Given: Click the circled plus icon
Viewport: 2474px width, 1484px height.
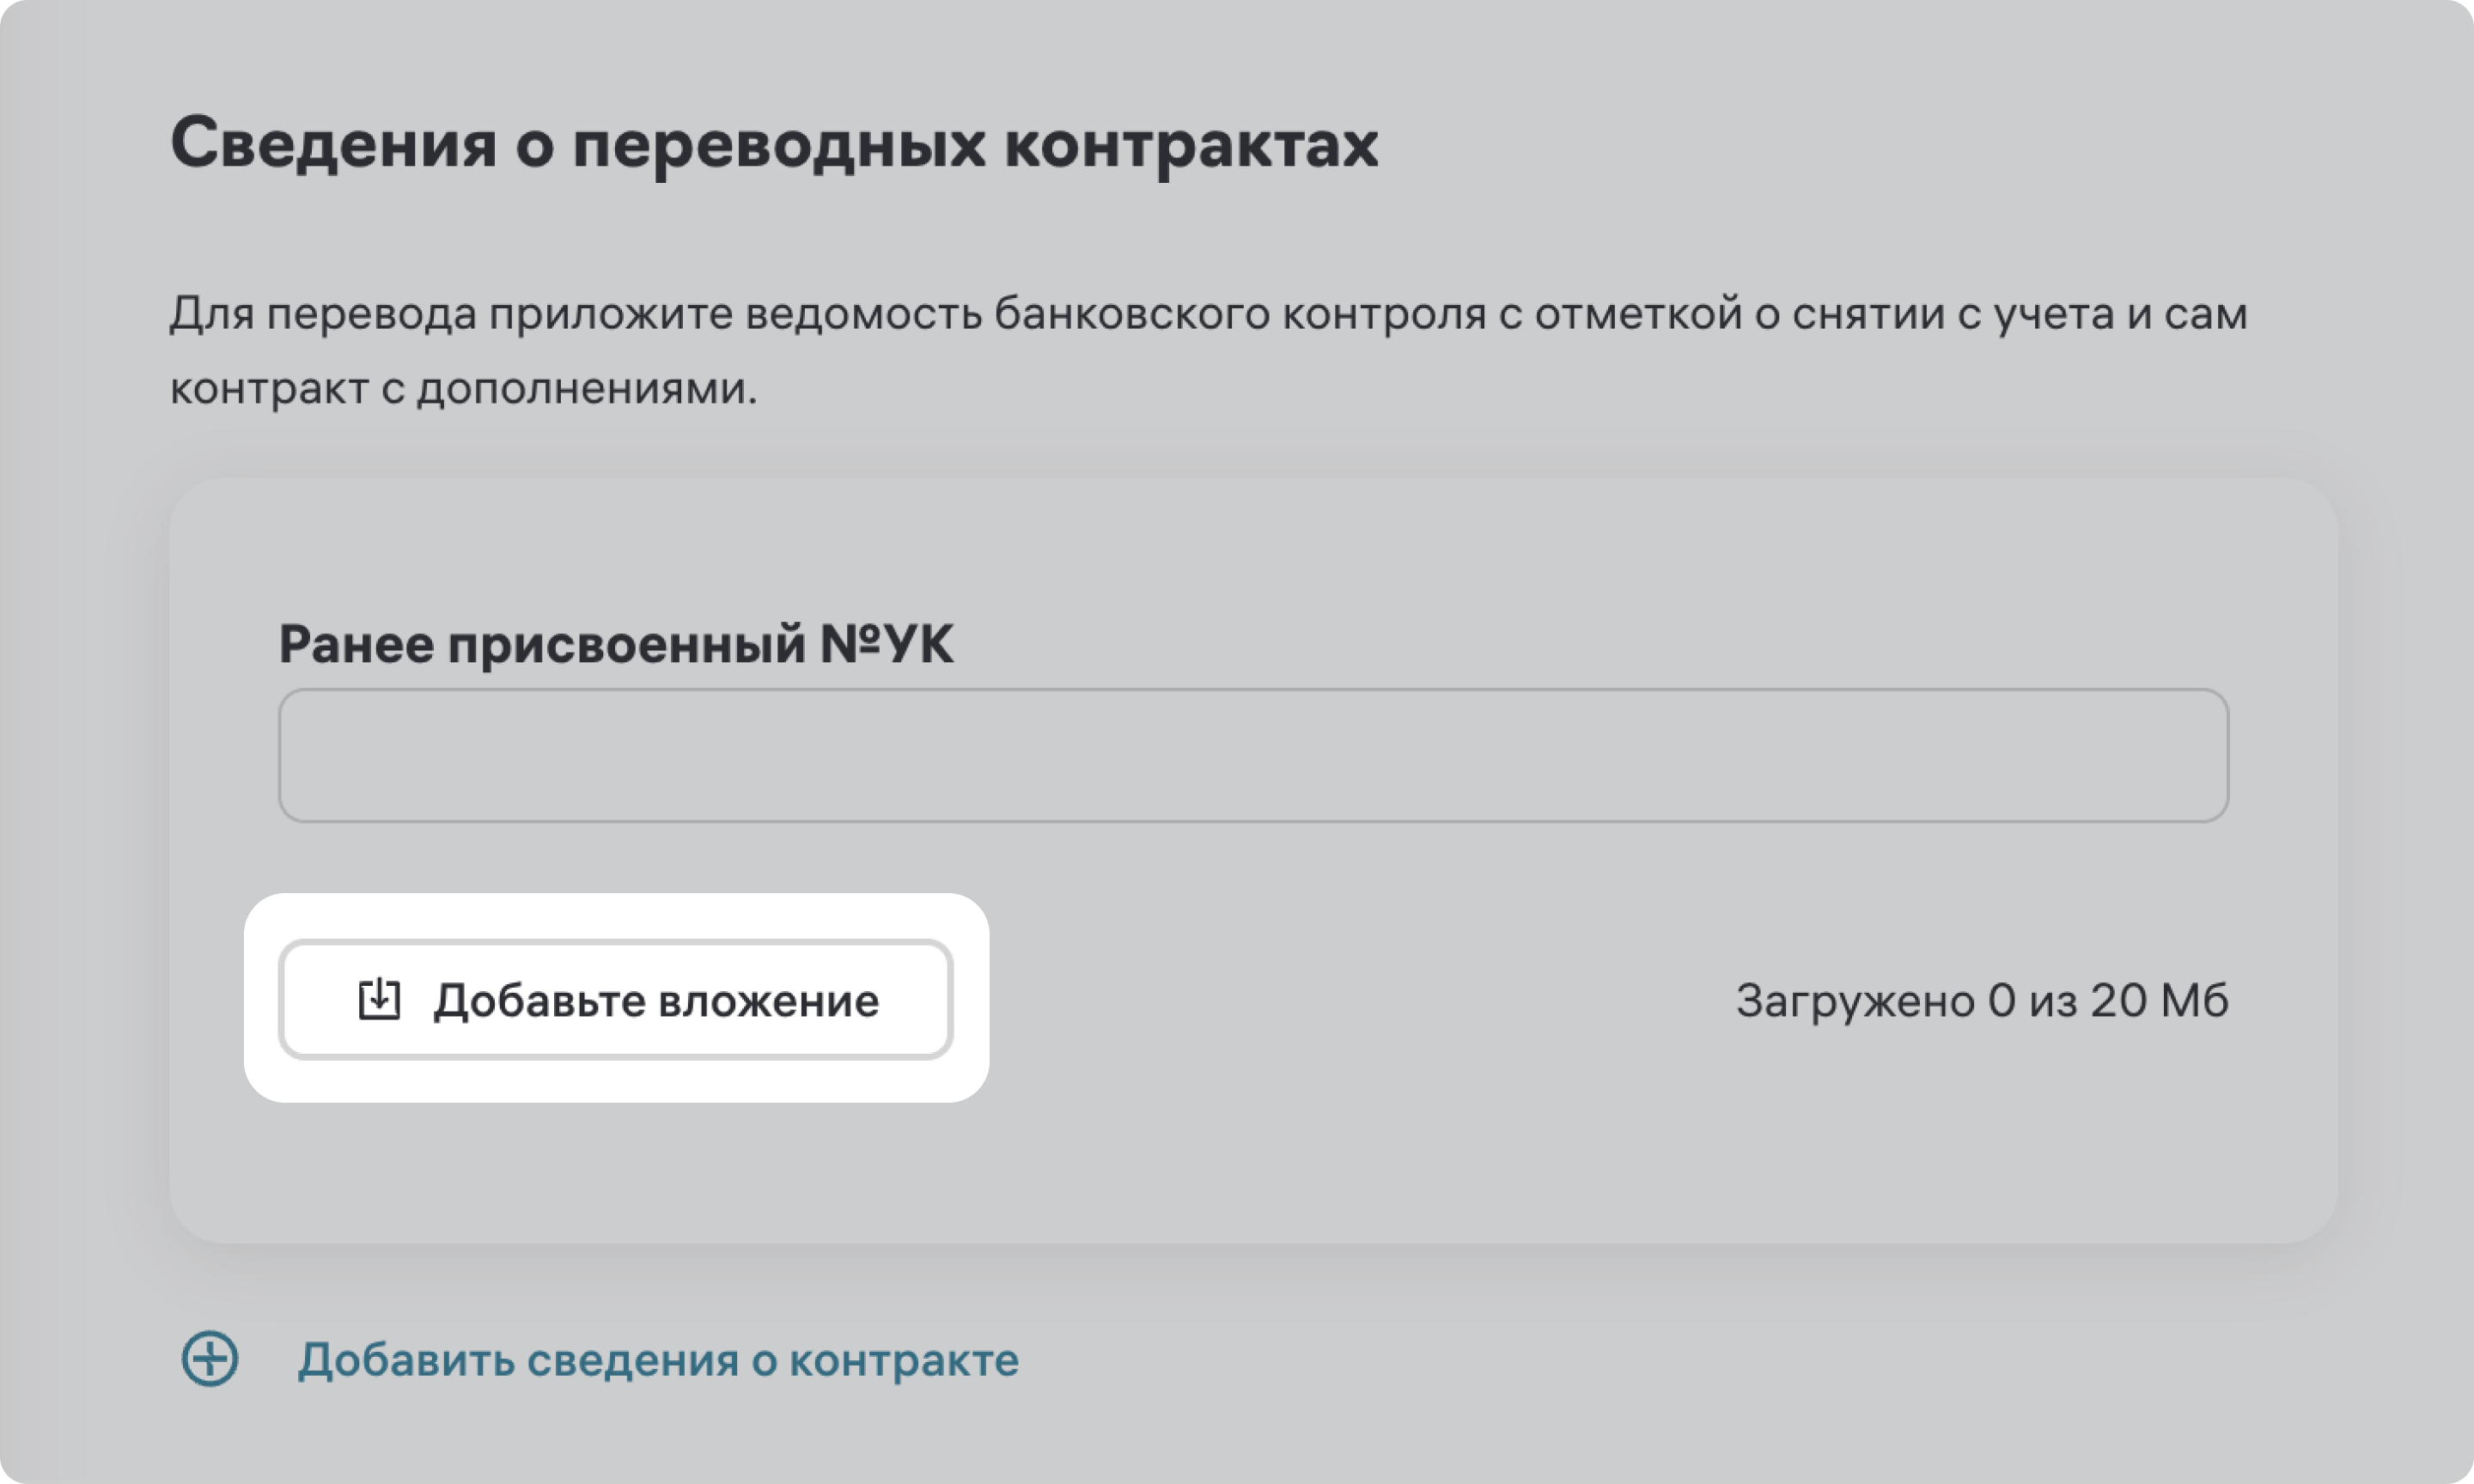Looking at the screenshot, I should 210,1359.
